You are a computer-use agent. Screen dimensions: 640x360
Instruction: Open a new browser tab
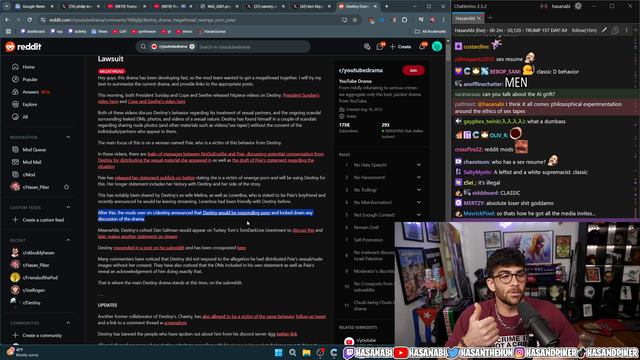click(x=387, y=6)
